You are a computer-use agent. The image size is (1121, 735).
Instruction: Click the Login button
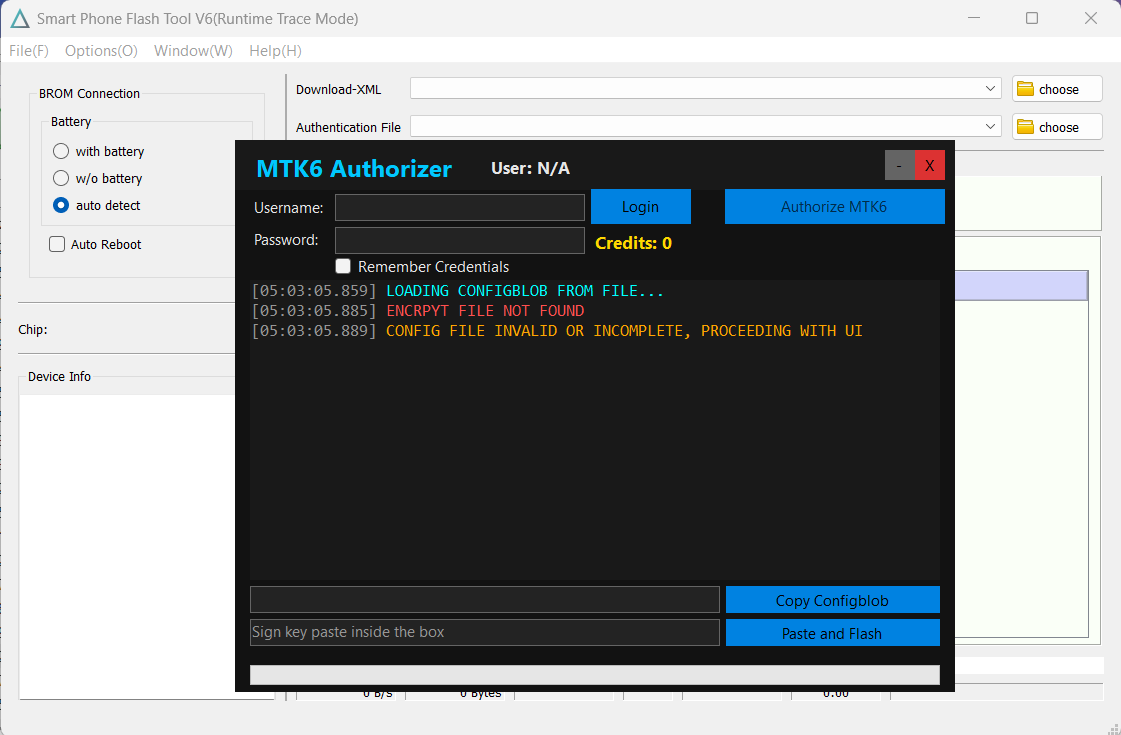tap(641, 207)
